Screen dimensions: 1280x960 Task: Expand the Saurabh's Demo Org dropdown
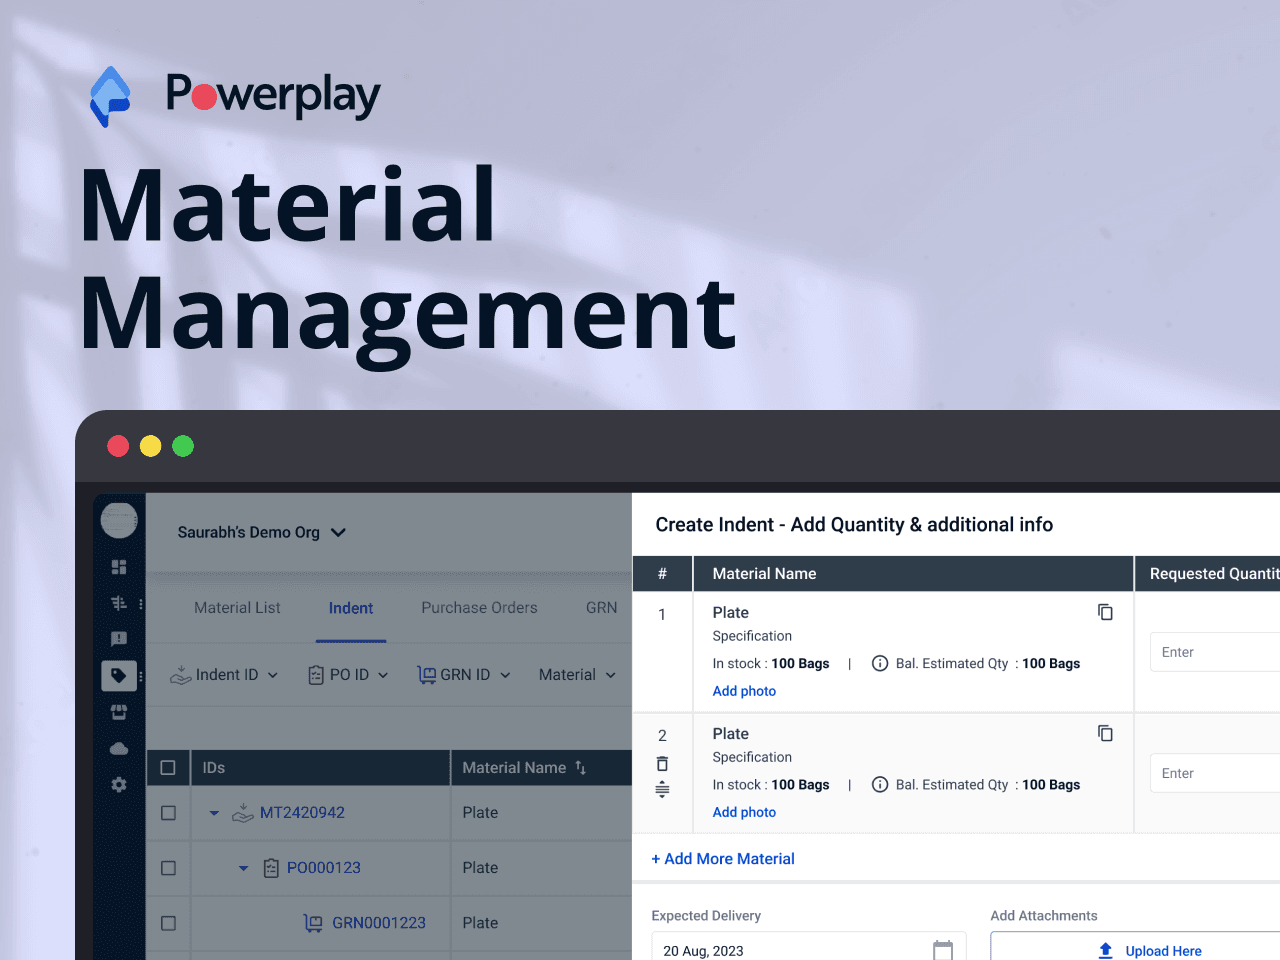point(262,532)
